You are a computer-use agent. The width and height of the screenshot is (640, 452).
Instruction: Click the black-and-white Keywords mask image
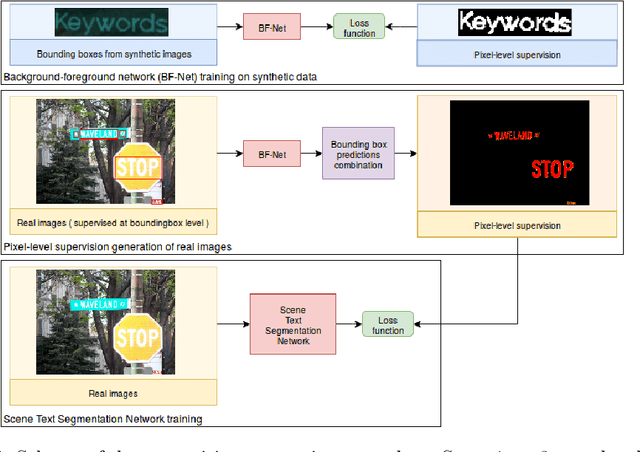514,22
